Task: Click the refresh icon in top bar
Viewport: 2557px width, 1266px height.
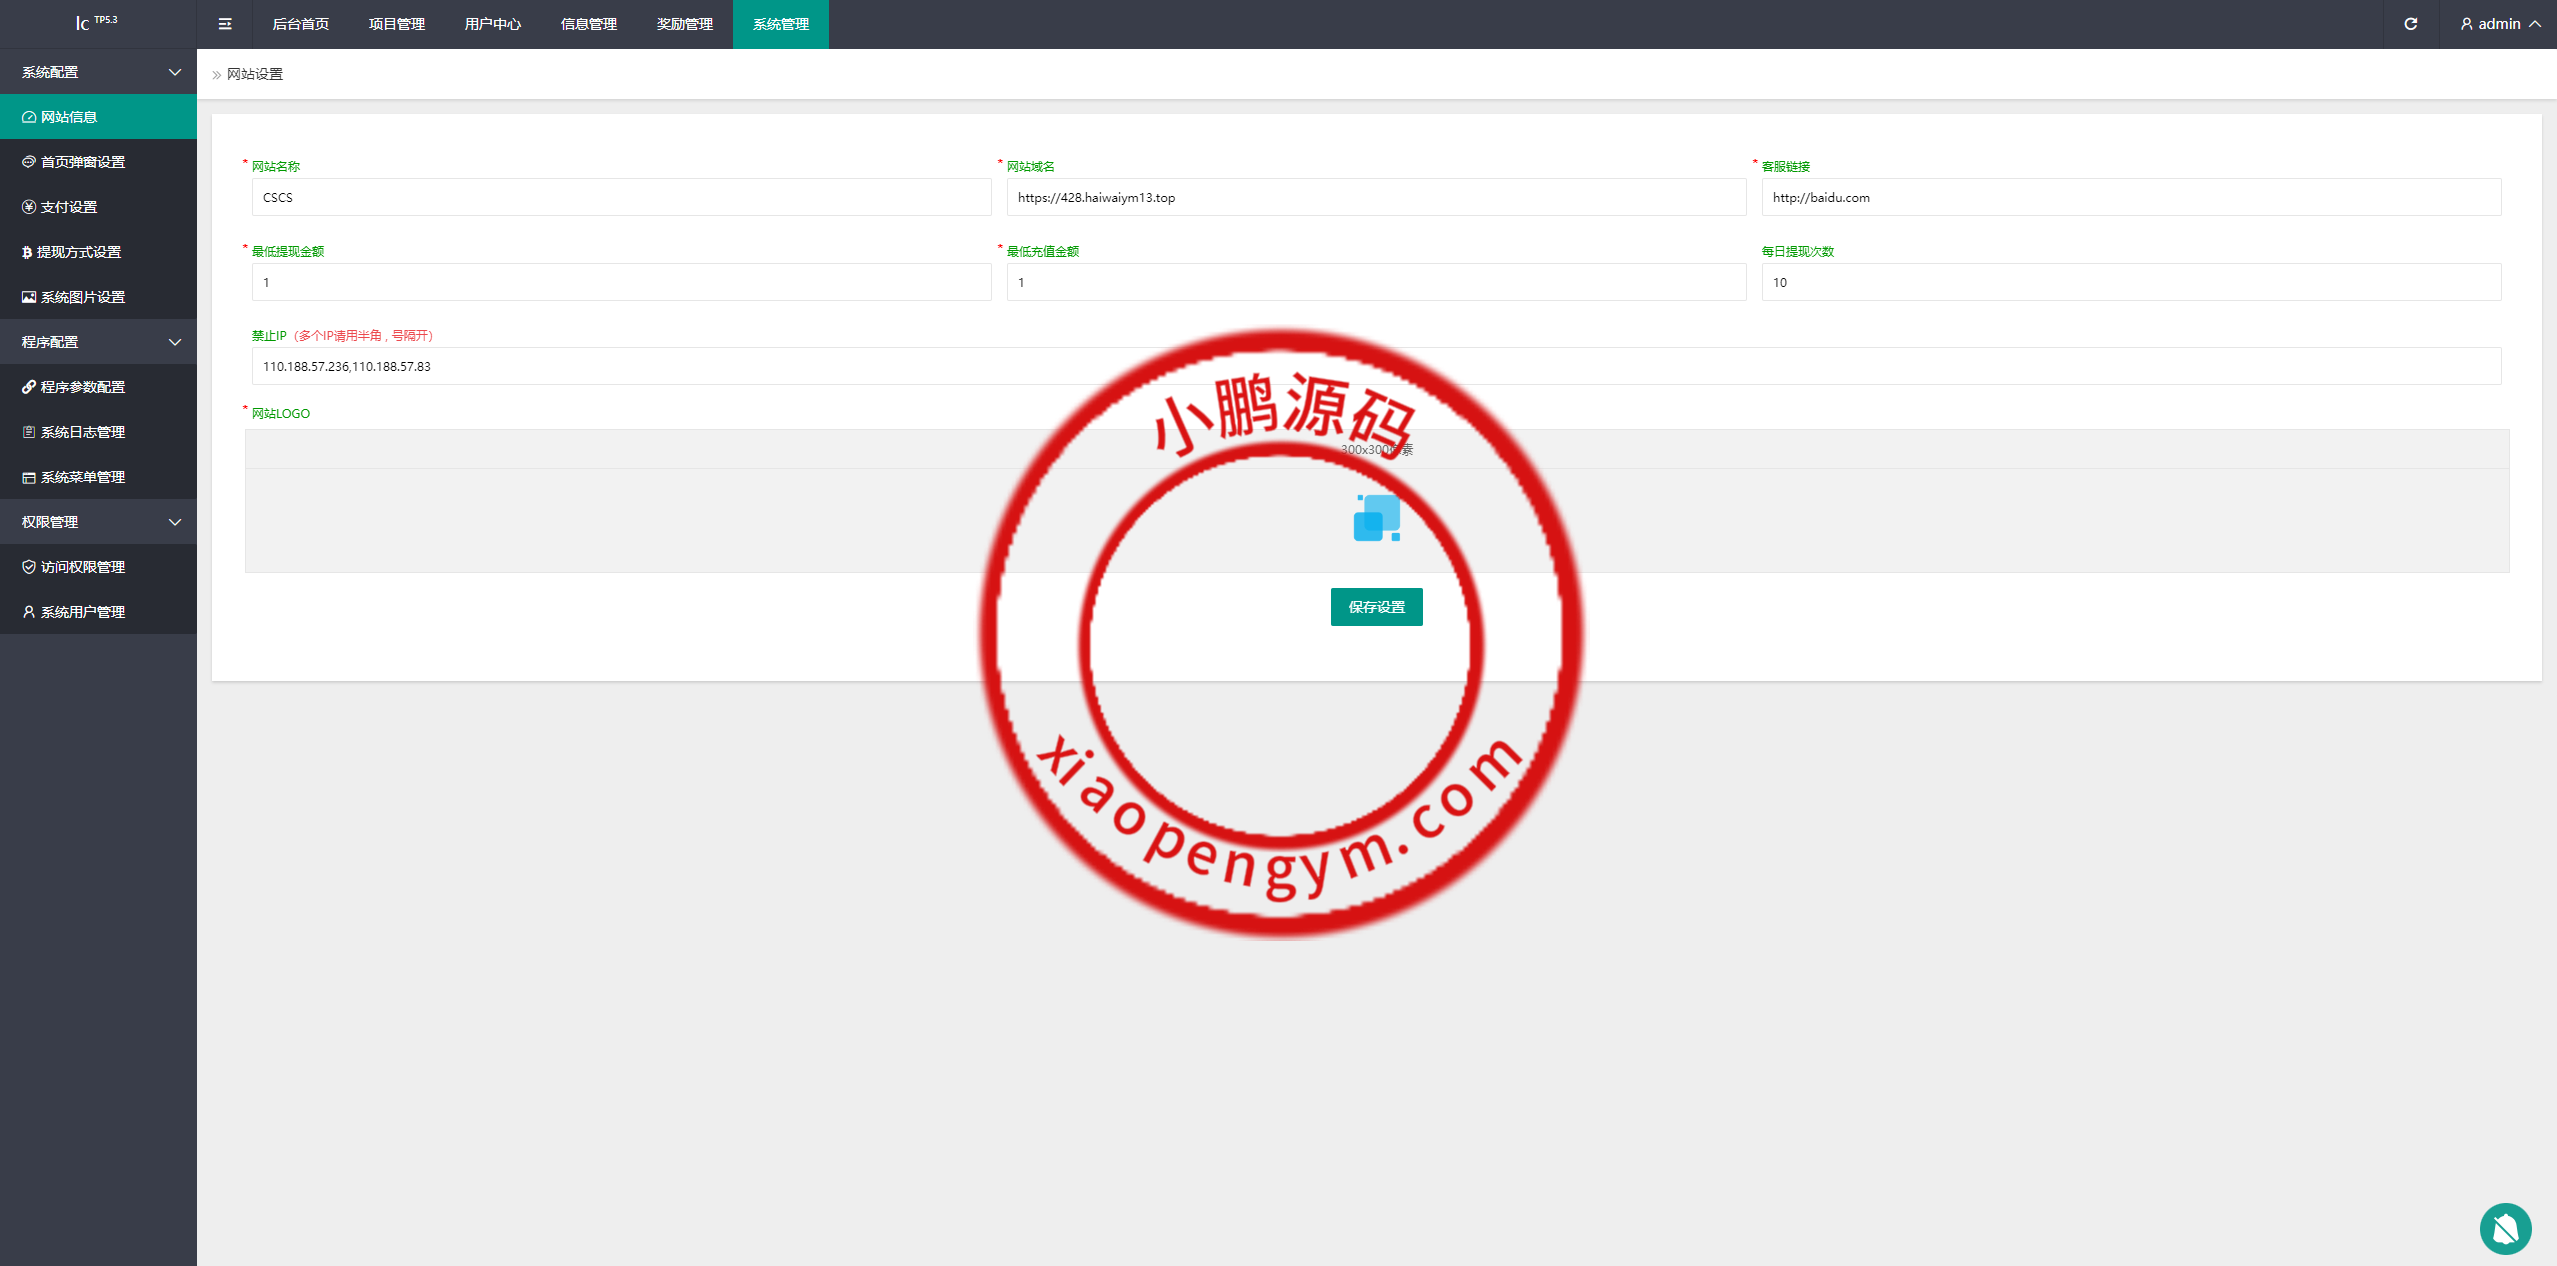Action: [x=2410, y=24]
